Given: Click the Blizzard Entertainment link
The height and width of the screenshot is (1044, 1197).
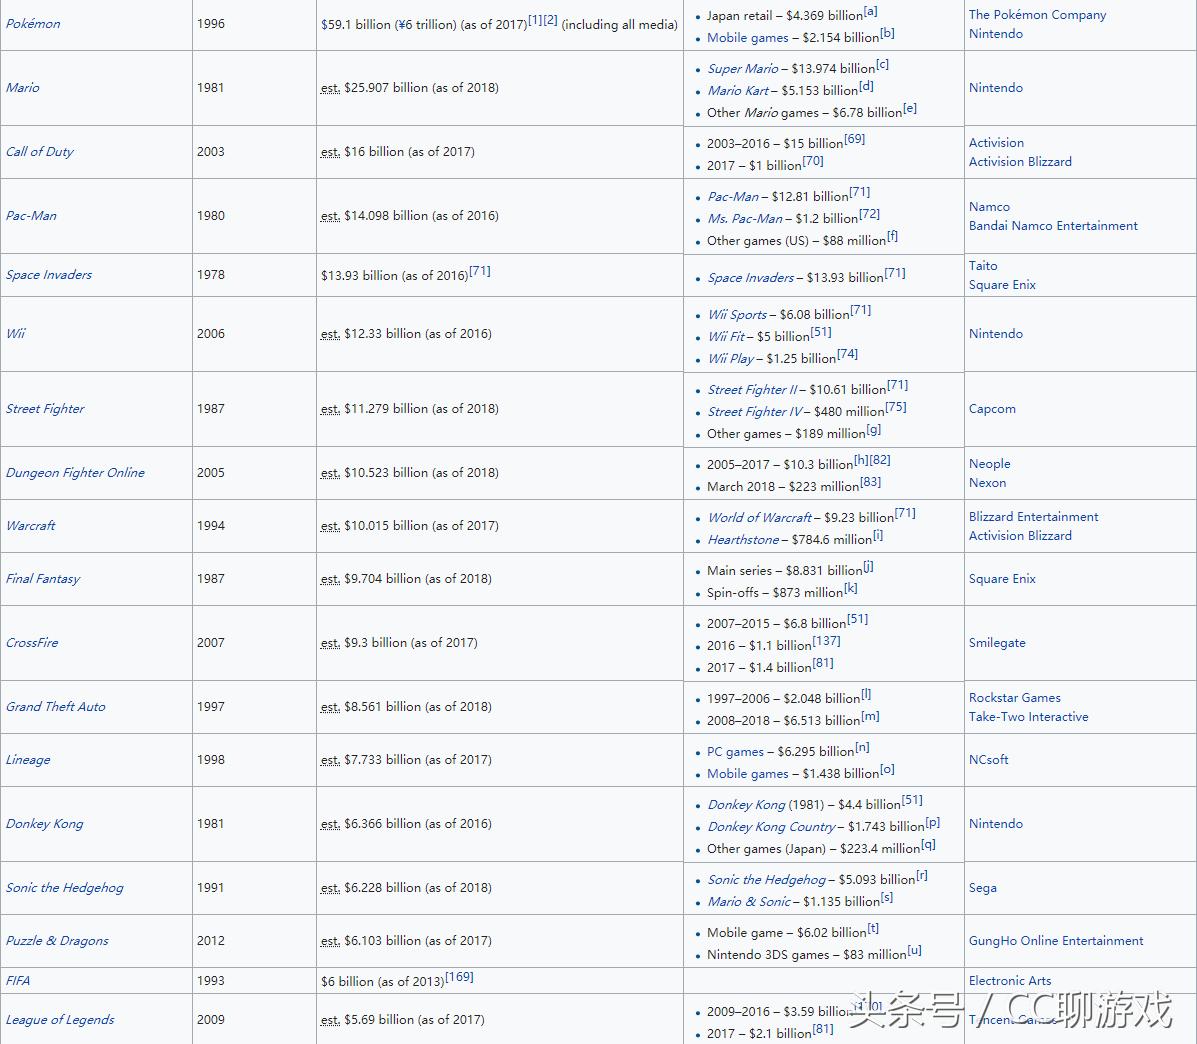Looking at the screenshot, I should (1034, 517).
